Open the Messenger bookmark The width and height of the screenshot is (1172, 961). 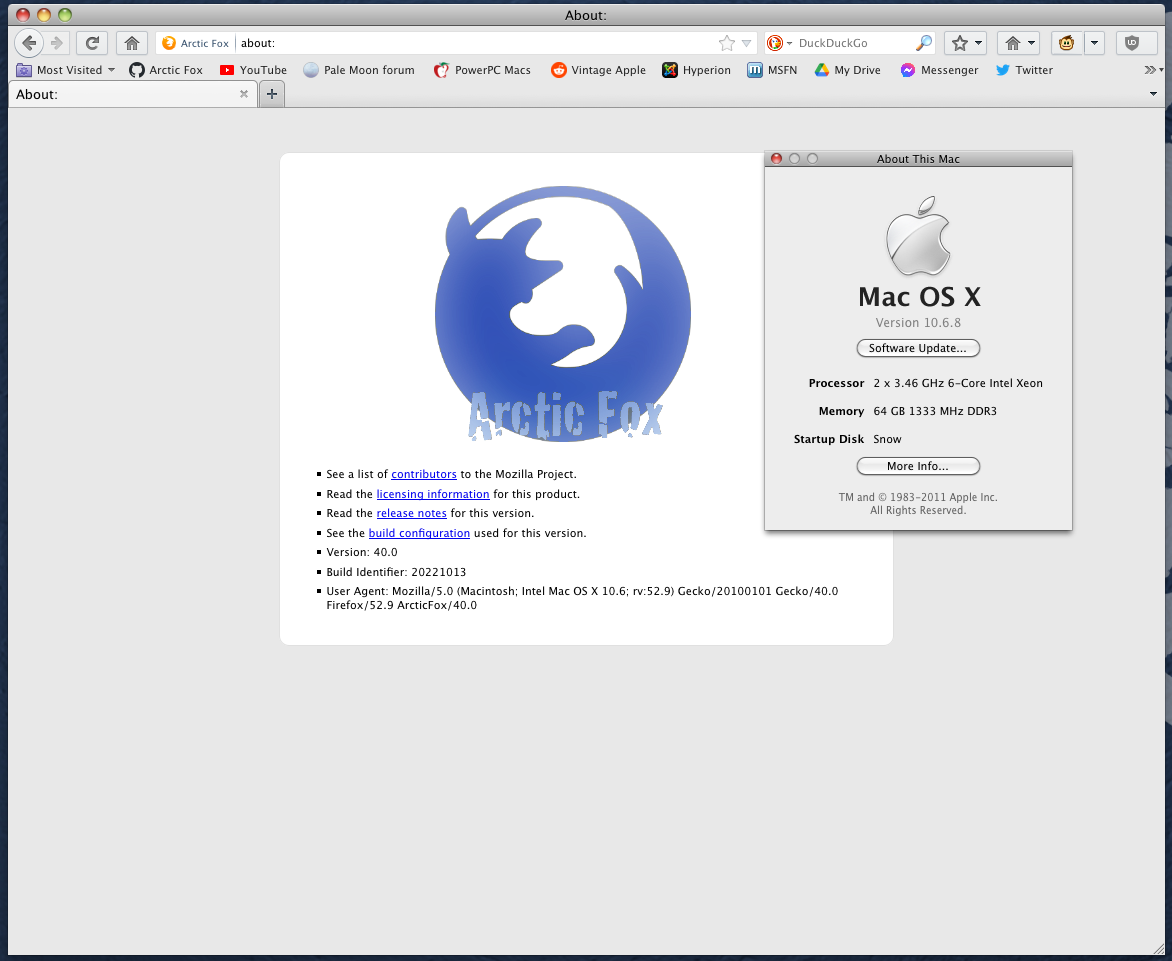click(x=939, y=70)
